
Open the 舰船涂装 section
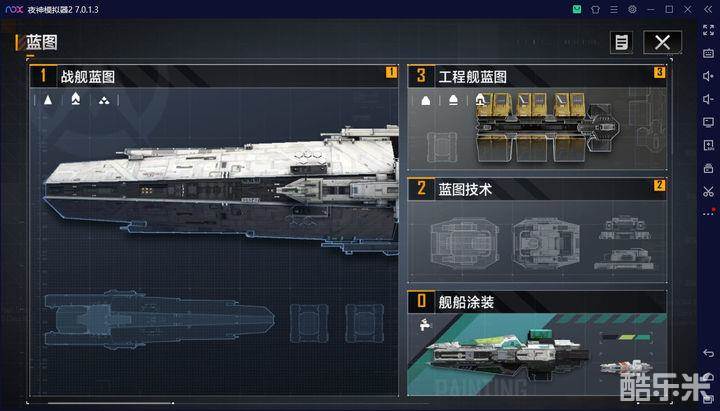pos(537,302)
